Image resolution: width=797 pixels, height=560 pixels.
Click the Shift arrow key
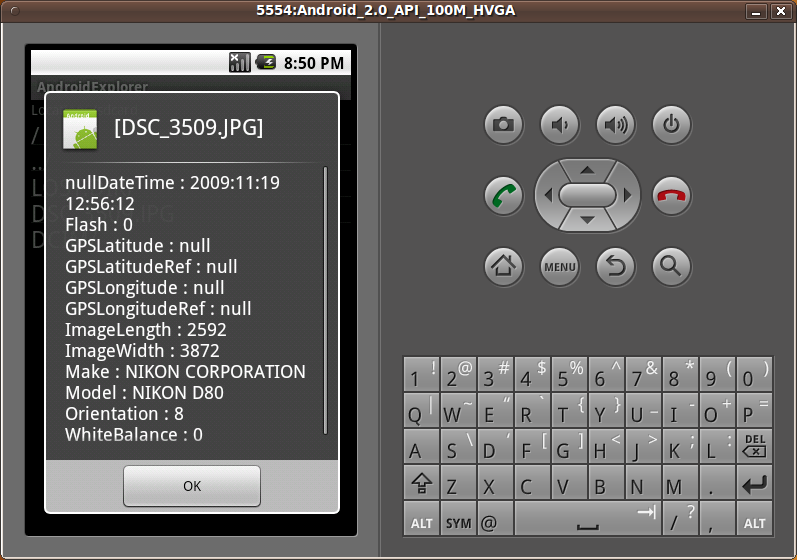coord(421,483)
